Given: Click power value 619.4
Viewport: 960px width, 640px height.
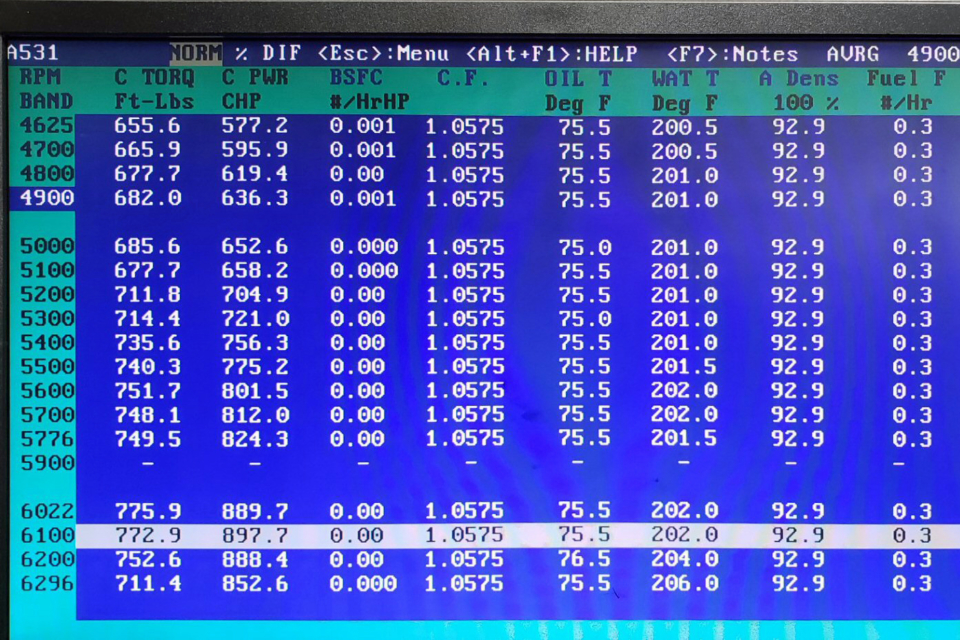Looking at the screenshot, I should (x=255, y=174).
